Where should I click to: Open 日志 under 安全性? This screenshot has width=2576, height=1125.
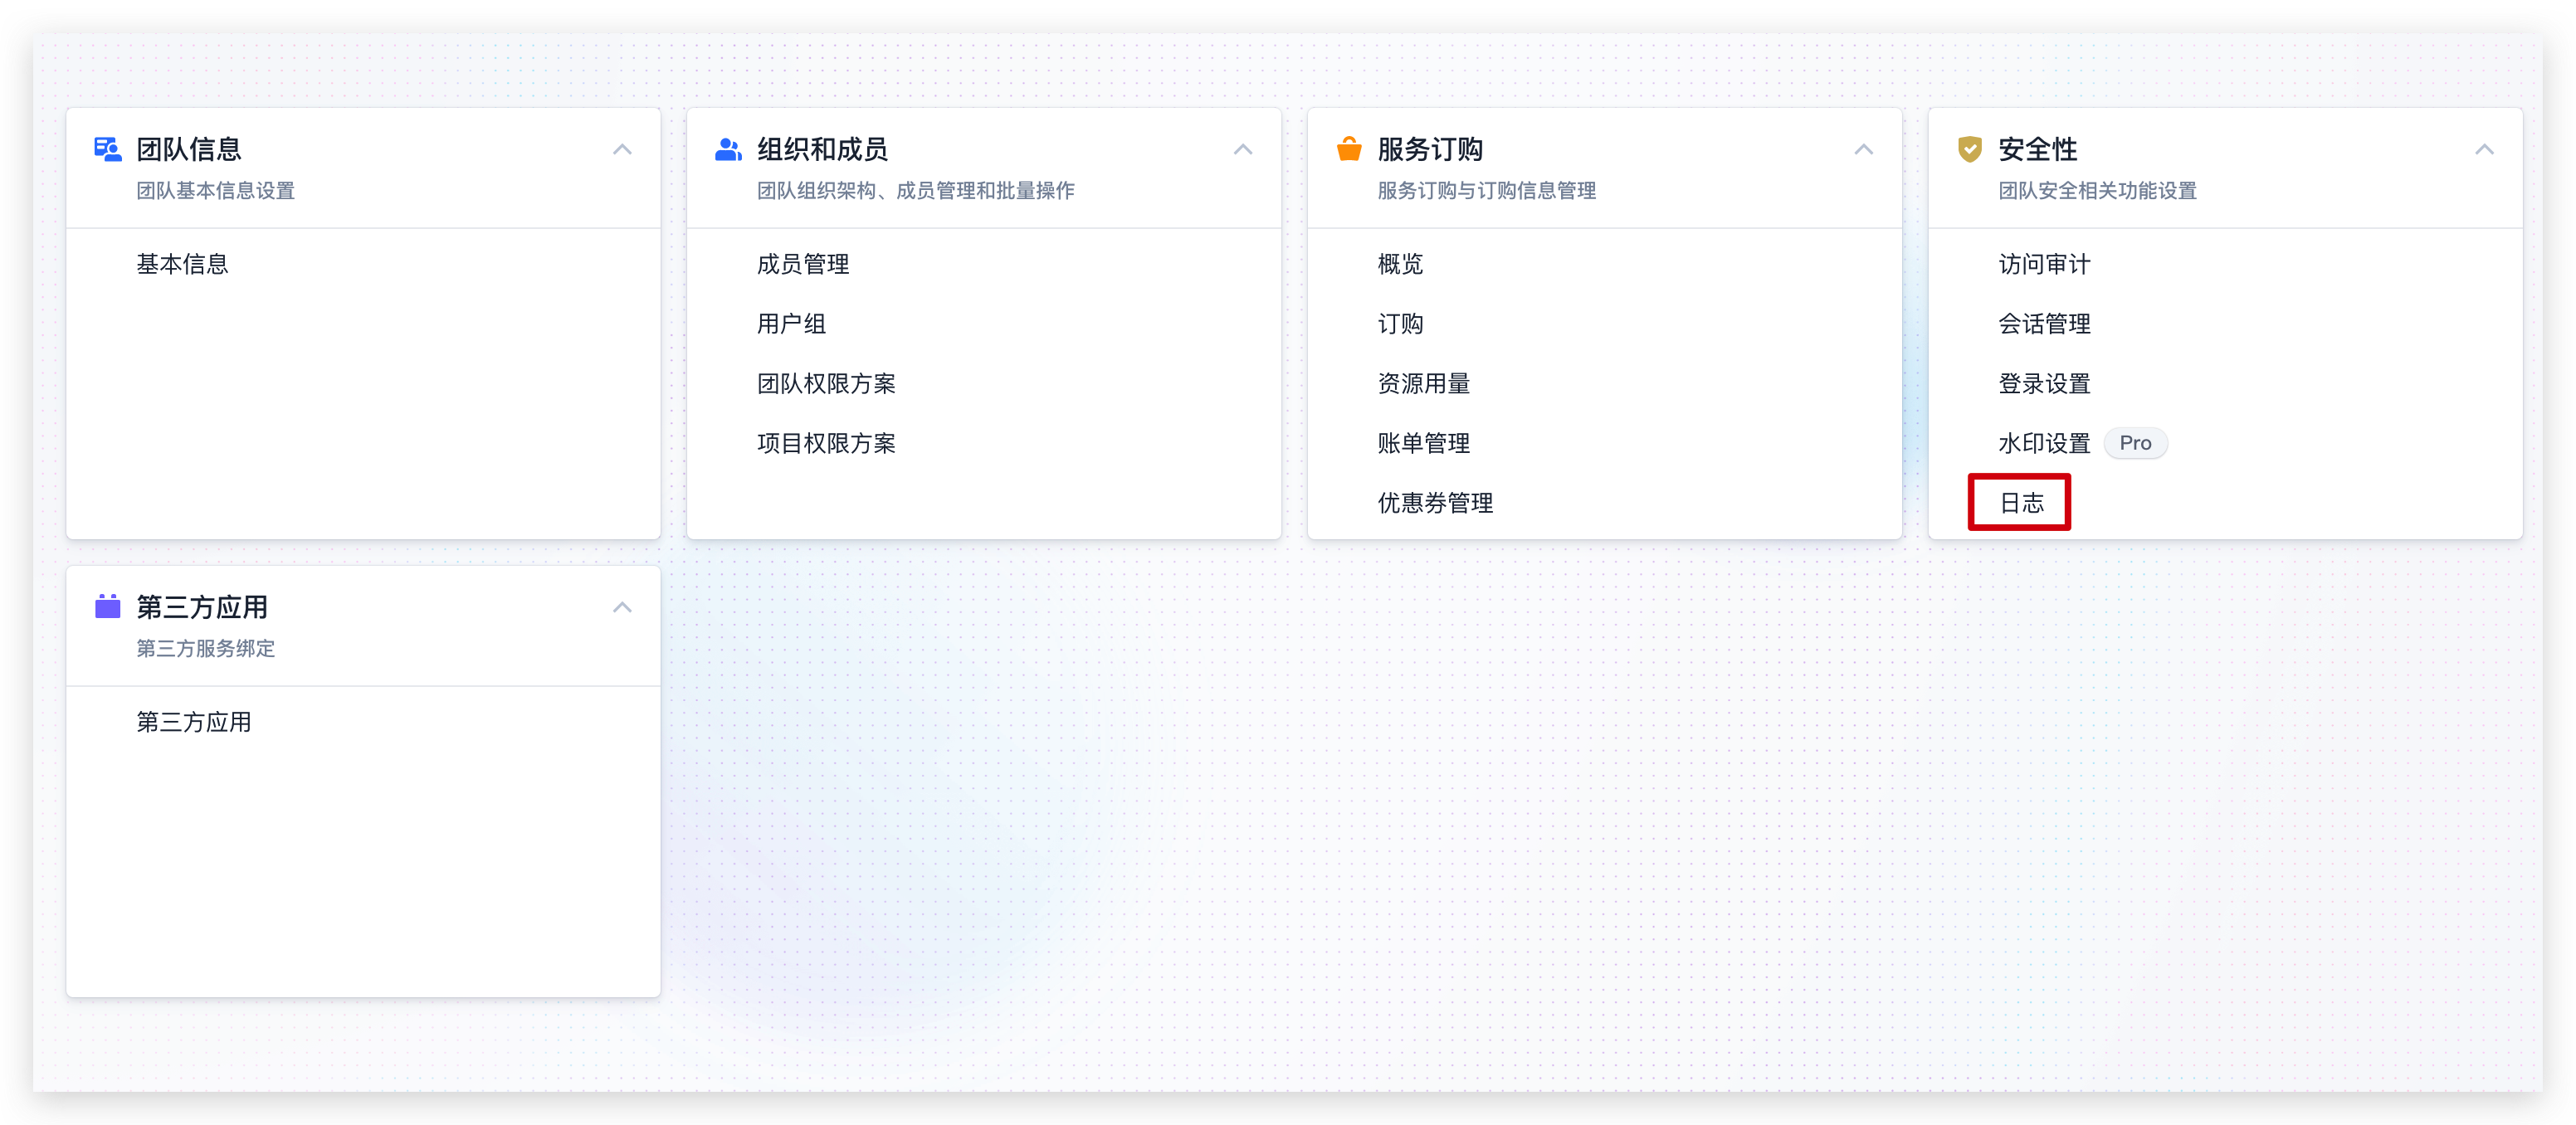2021,503
